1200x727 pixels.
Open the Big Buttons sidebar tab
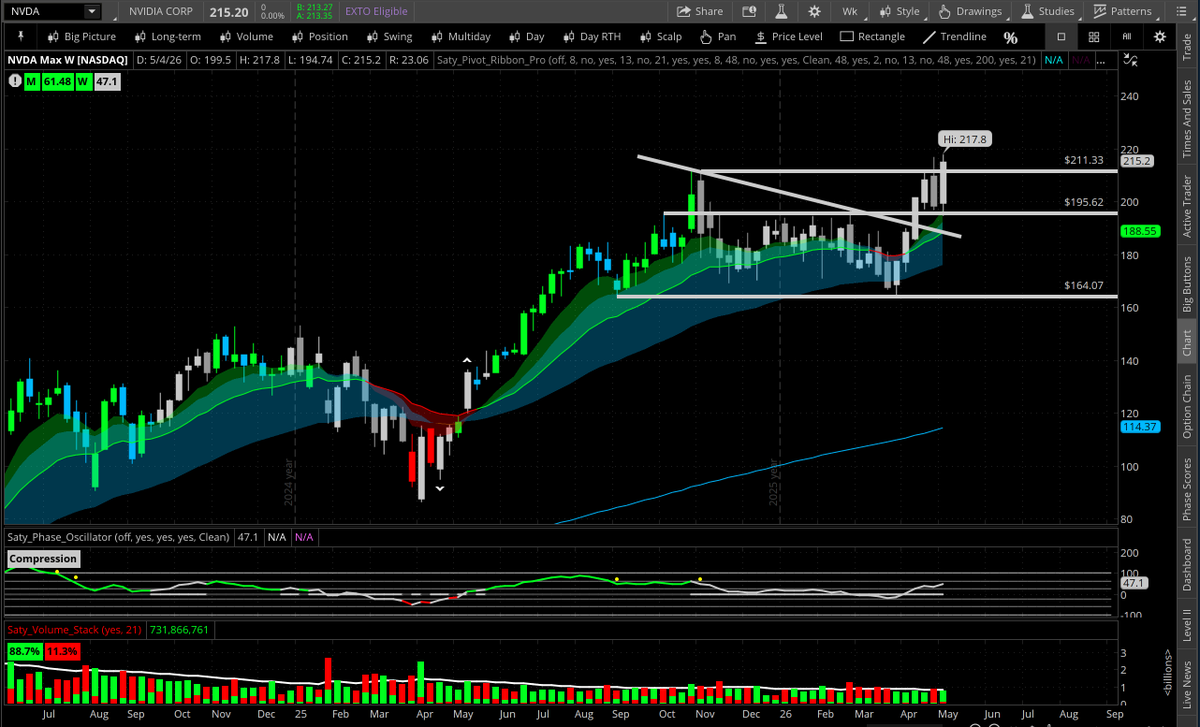click(x=1188, y=285)
